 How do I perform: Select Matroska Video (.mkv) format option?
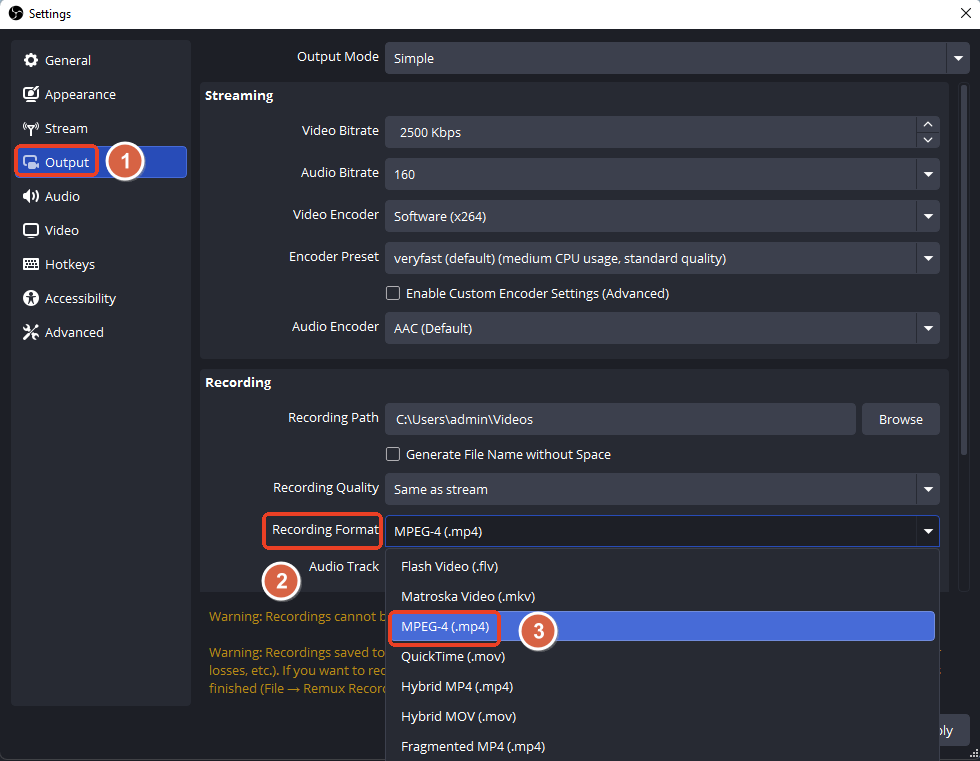coord(460,596)
